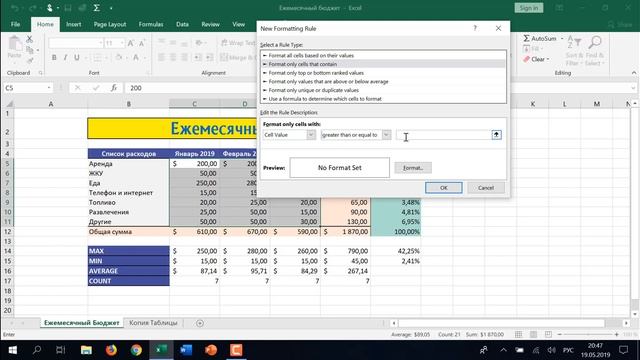Click the Bold B icon
Image resolution: width=640 pixels, height=360 pixels.
point(54,58)
